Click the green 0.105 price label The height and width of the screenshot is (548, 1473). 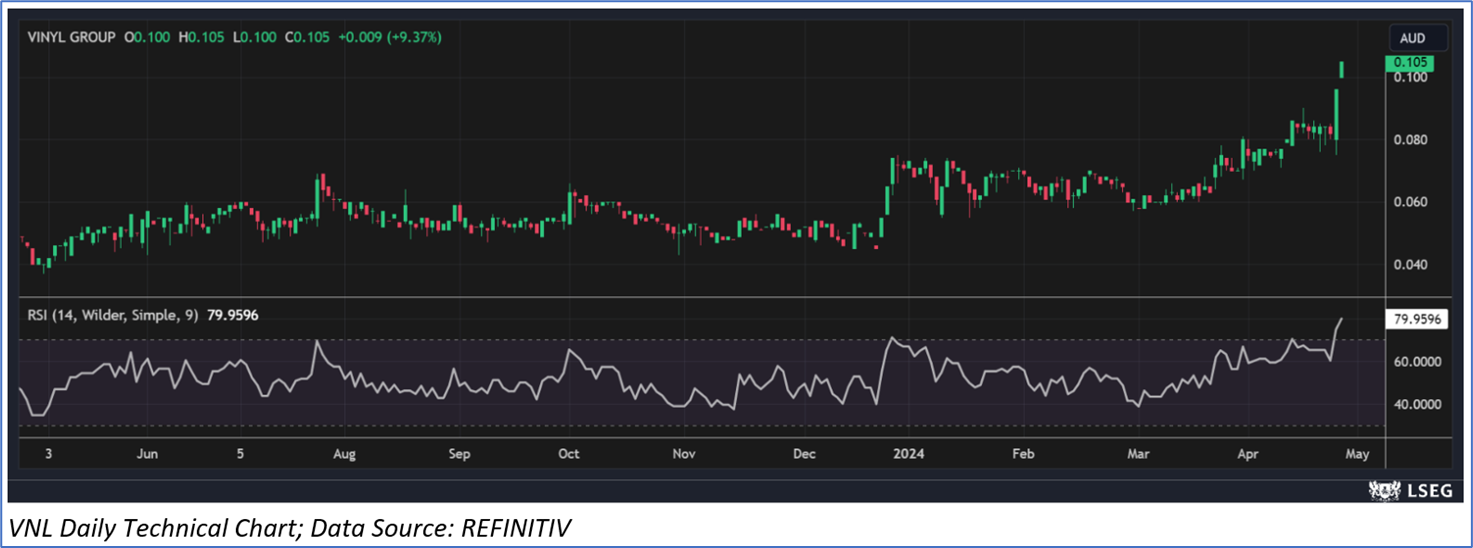click(x=1409, y=63)
